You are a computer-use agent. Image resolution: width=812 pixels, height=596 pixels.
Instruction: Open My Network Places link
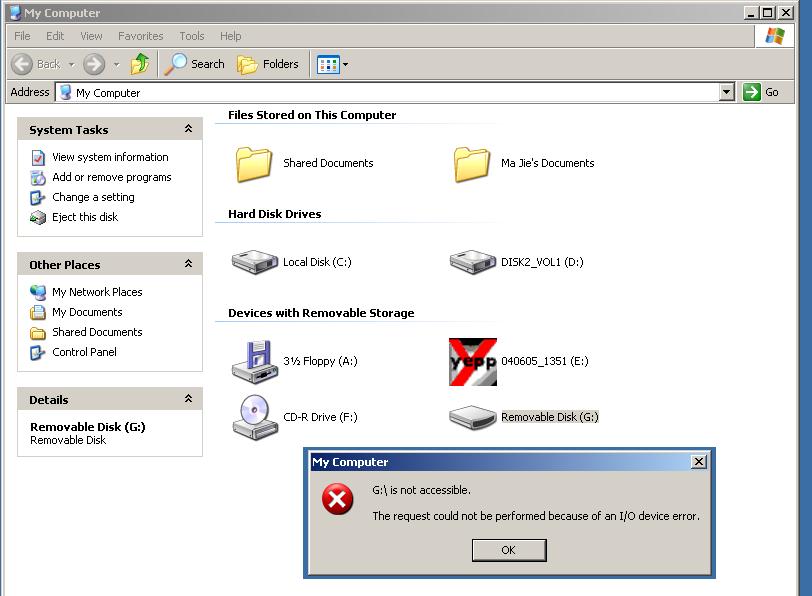pyautogui.click(x=97, y=292)
